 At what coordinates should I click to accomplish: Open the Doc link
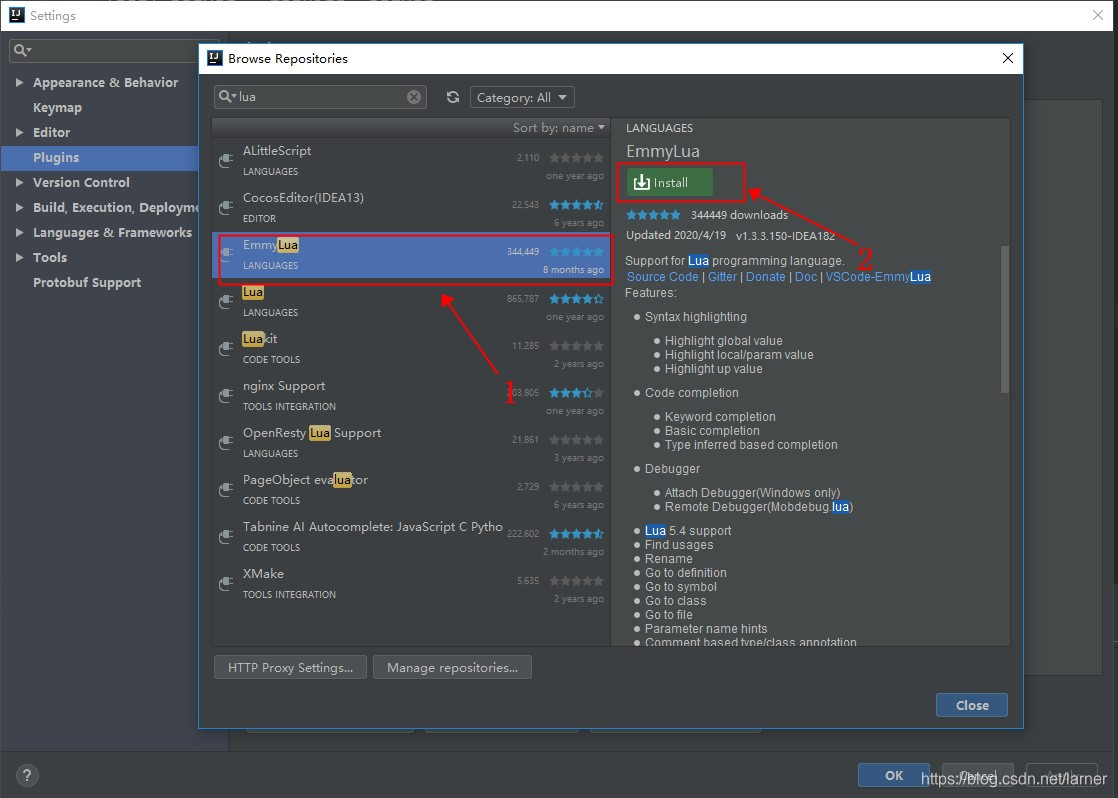point(806,277)
